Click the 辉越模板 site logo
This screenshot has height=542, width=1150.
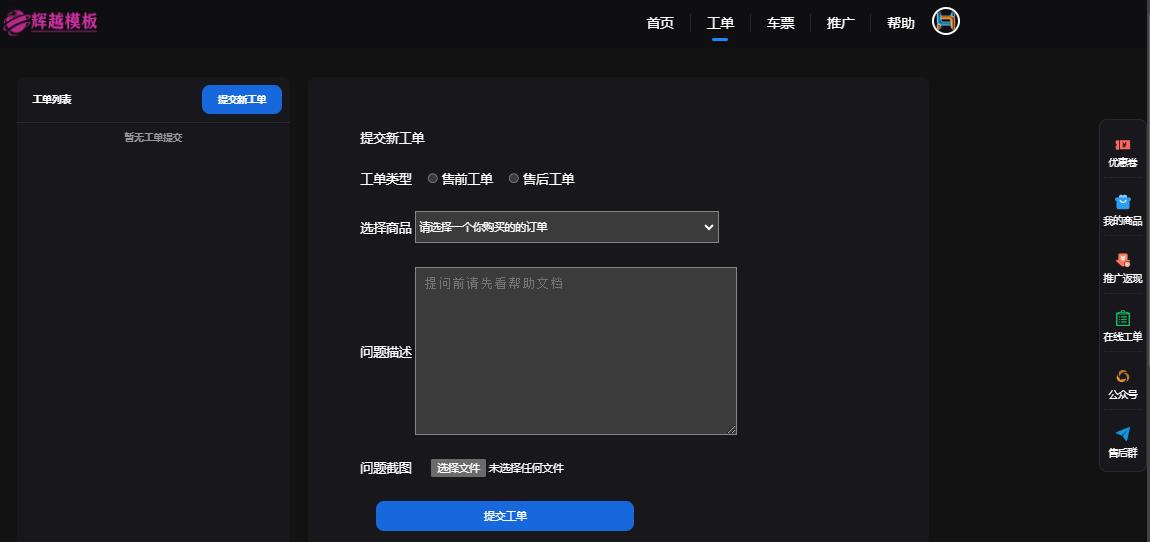51,21
